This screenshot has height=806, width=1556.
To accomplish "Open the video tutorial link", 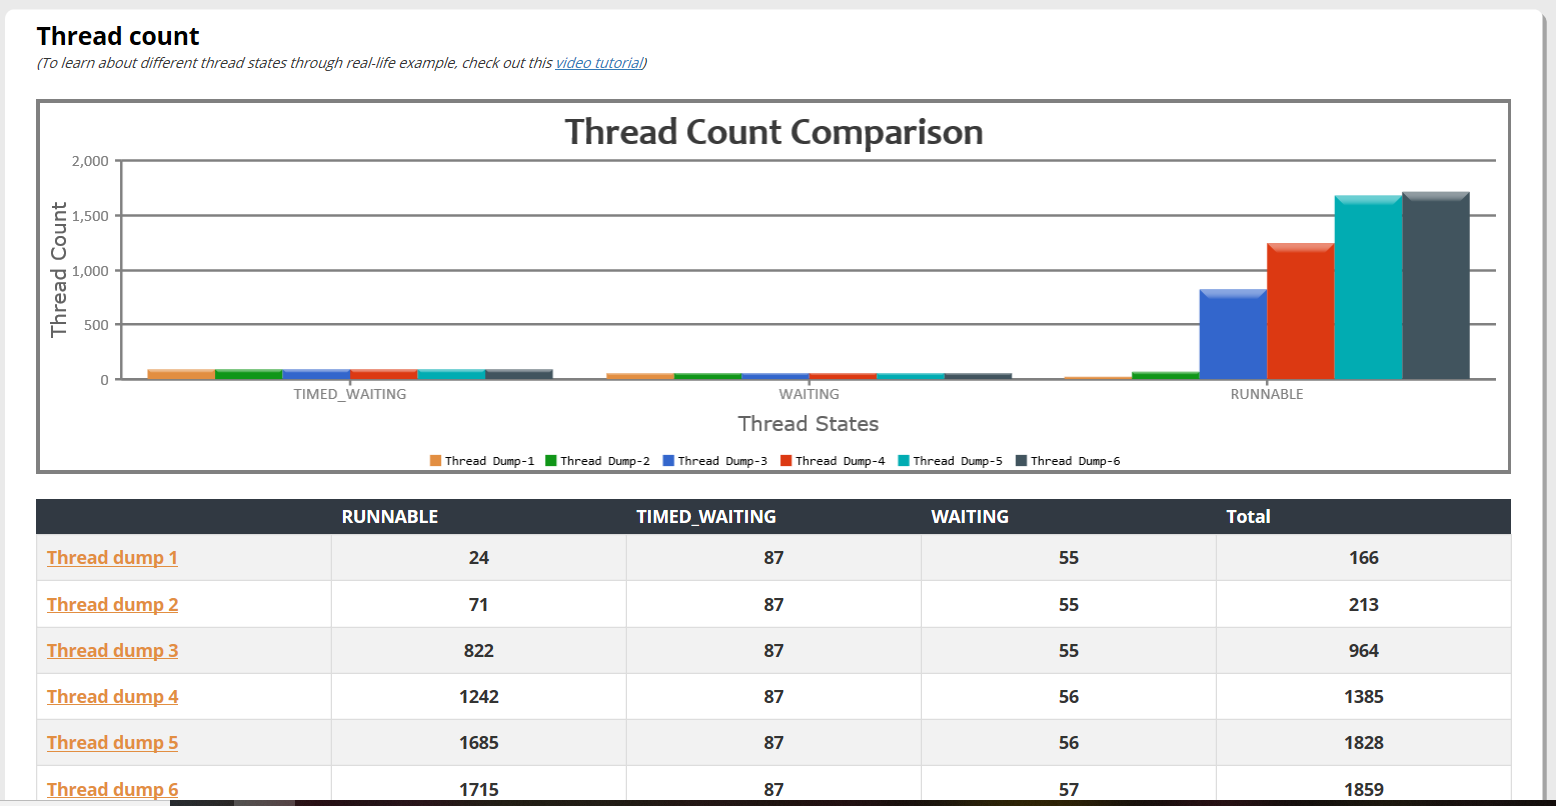I will coord(597,62).
